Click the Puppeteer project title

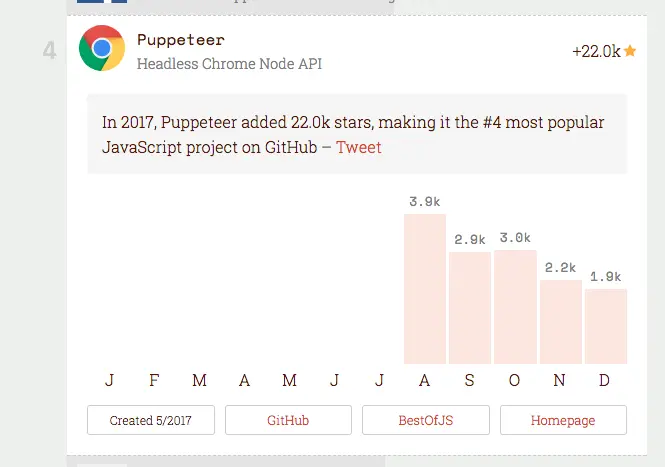coord(181,40)
